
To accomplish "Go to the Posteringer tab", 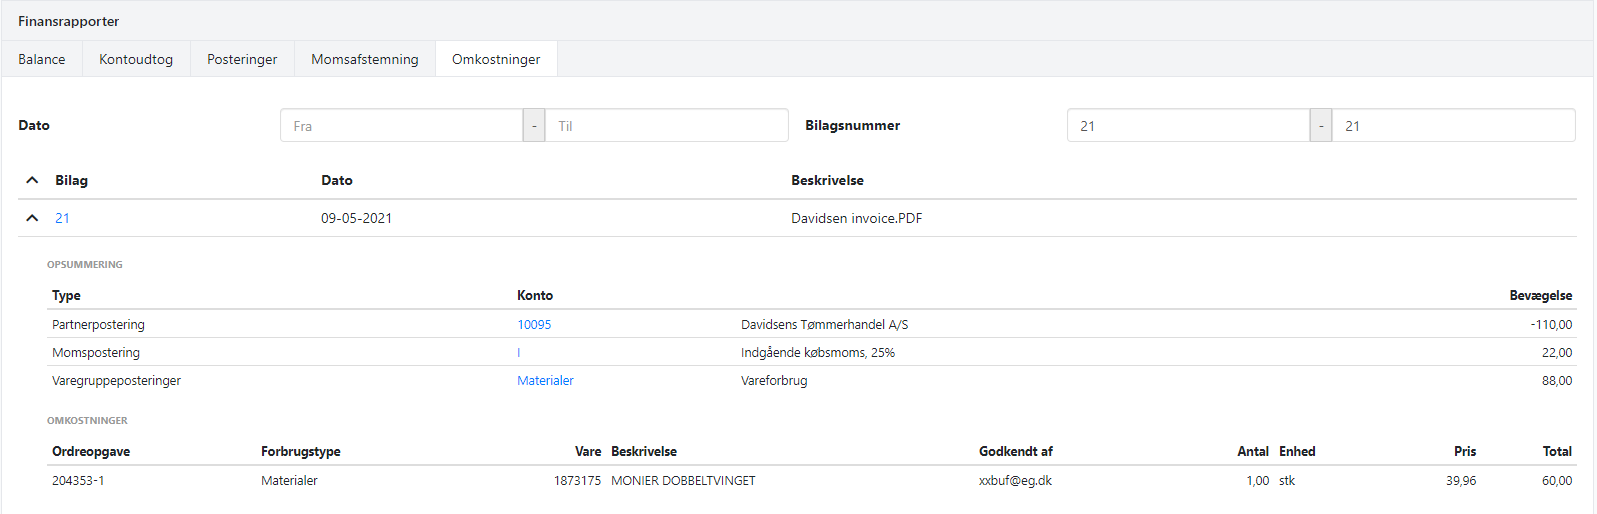I will pyautogui.click(x=242, y=59).
